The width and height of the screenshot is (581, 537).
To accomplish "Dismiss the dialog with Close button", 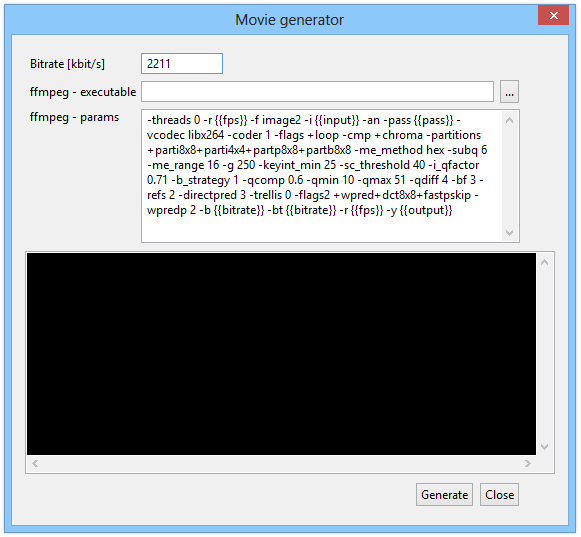I will (x=499, y=494).
